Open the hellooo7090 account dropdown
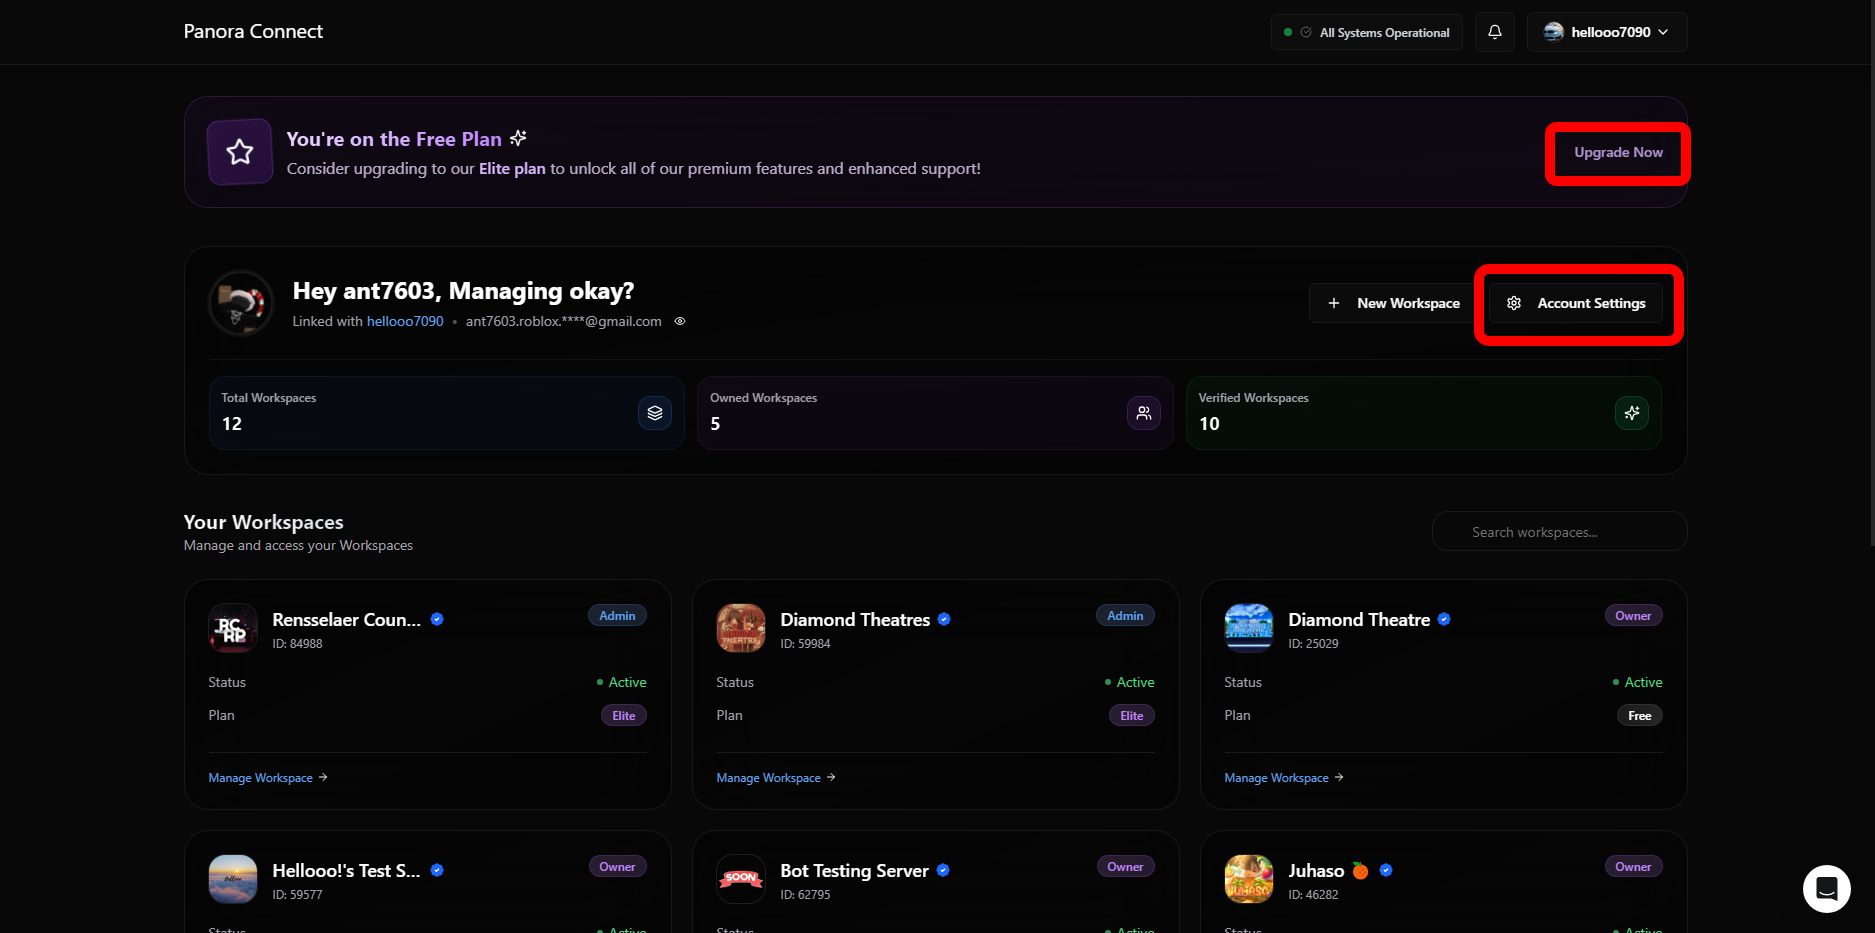1875x933 pixels. [x=1606, y=31]
